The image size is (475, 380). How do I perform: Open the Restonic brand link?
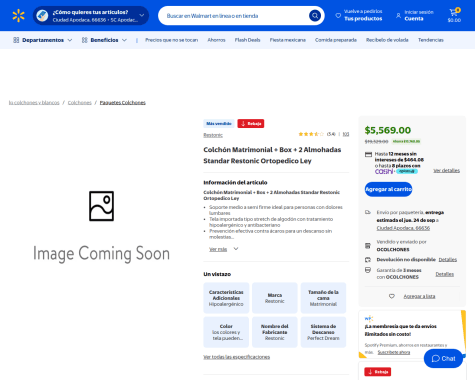(x=213, y=135)
